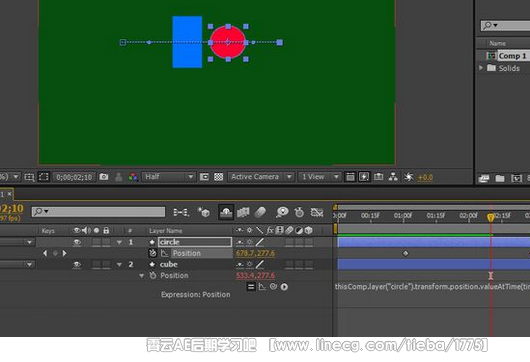Add or remove keyframe diamond for circle Position

(55, 253)
